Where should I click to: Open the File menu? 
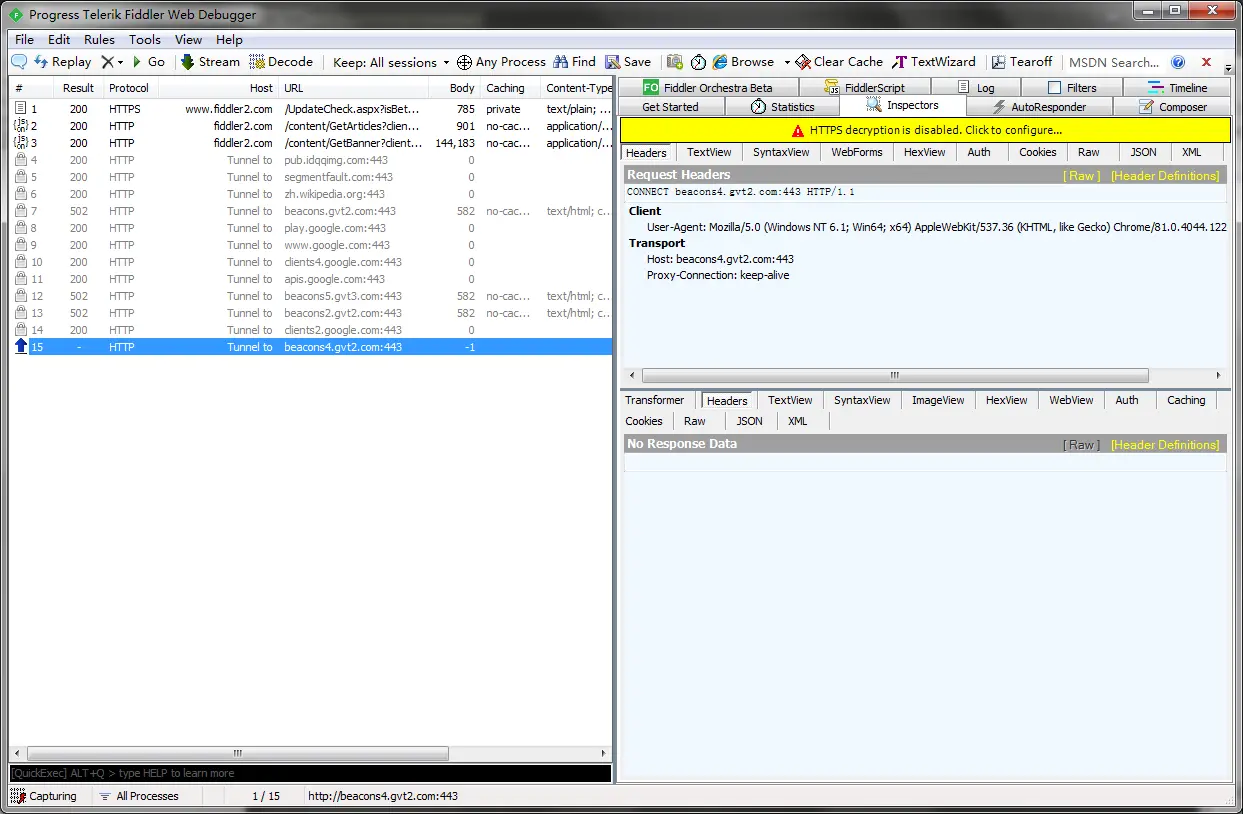[x=24, y=40]
